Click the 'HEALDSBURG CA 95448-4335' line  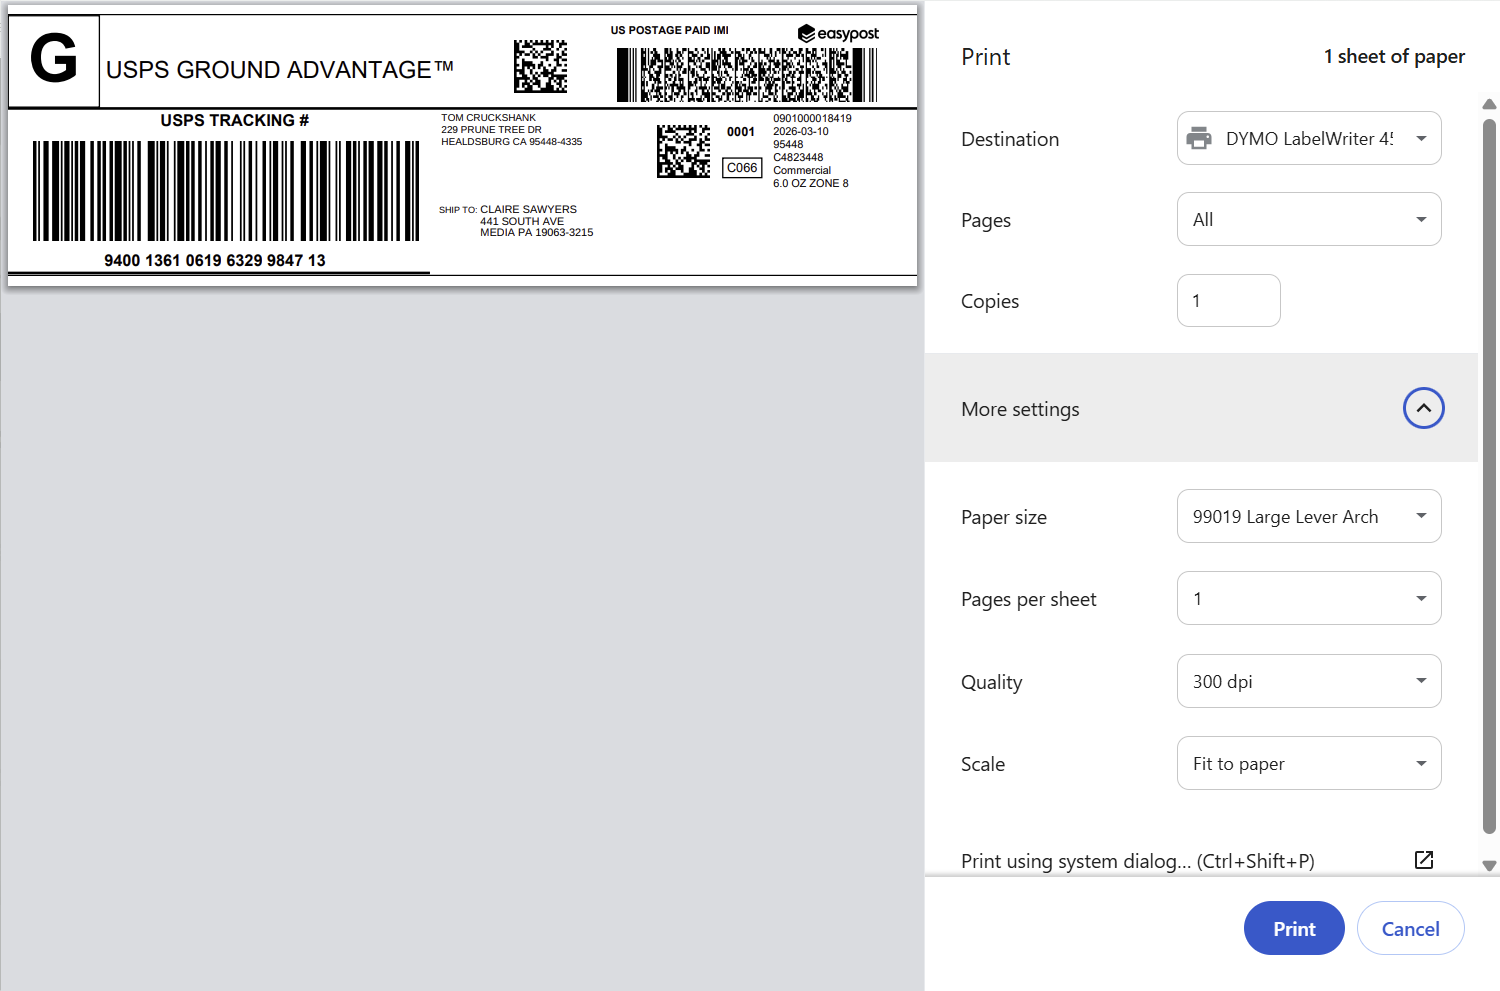pyautogui.click(x=512, y=142)
